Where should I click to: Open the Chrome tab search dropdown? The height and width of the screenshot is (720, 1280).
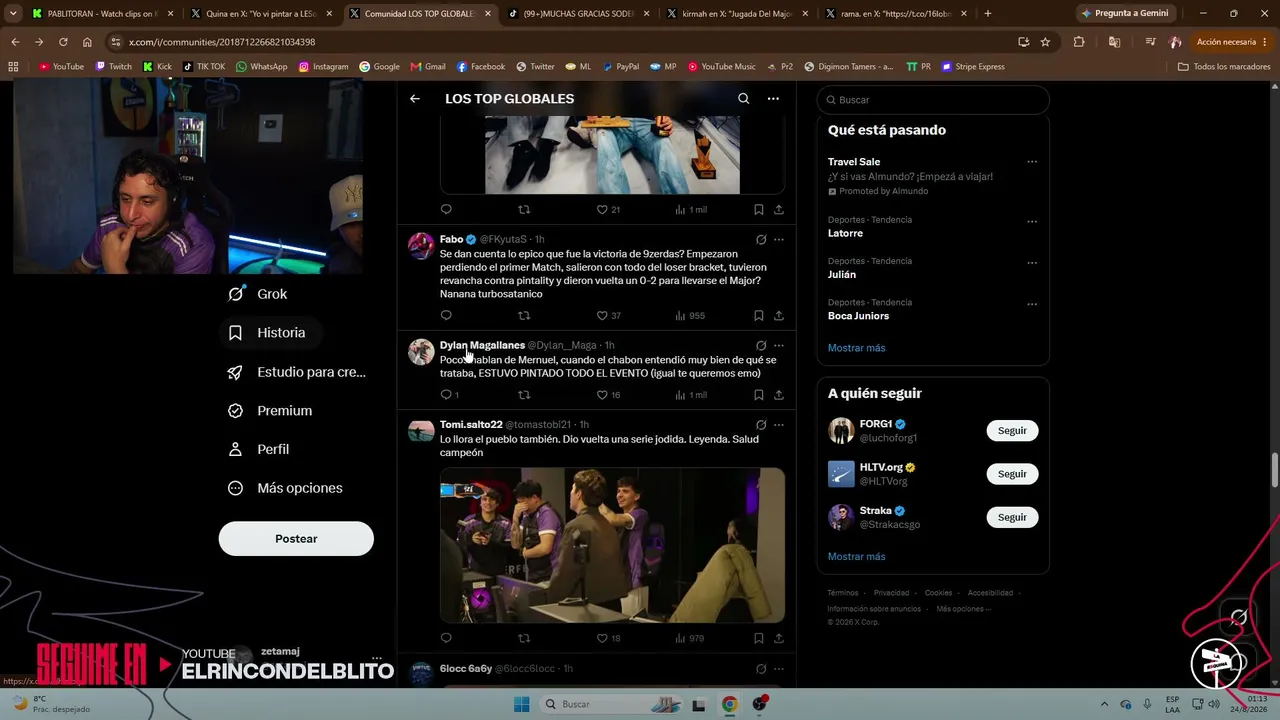click(x=13, y=14)
